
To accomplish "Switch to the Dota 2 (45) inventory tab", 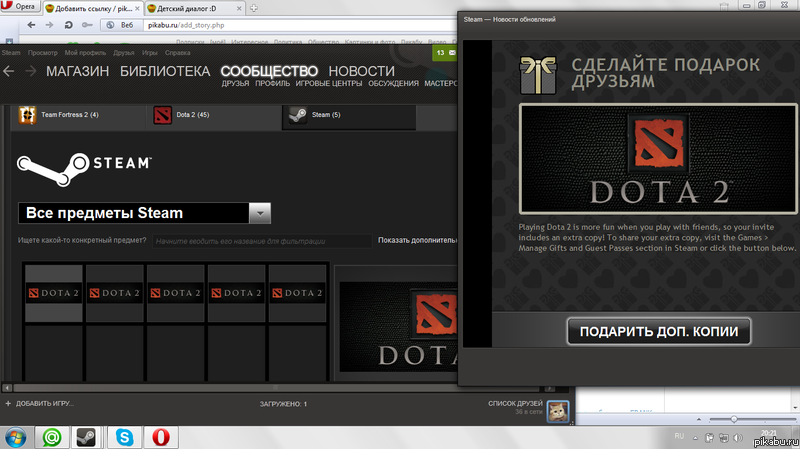I will coord(192,115).
